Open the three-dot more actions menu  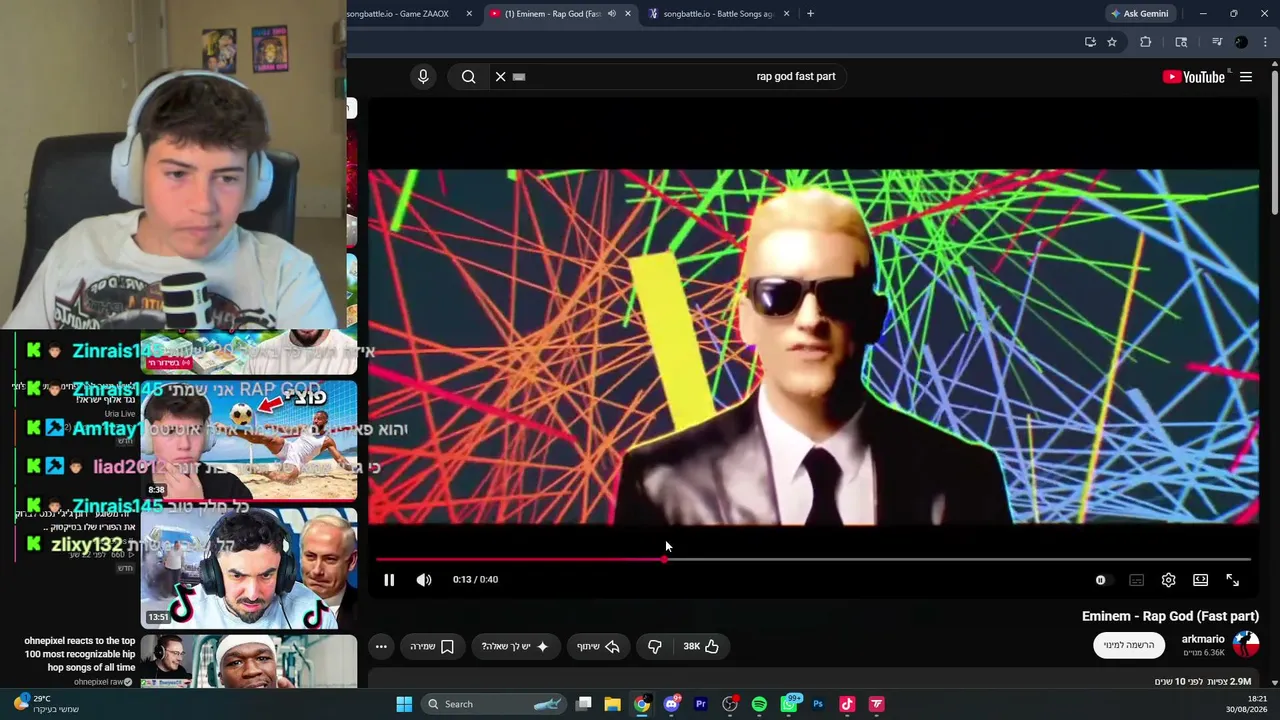coord(381,647)
